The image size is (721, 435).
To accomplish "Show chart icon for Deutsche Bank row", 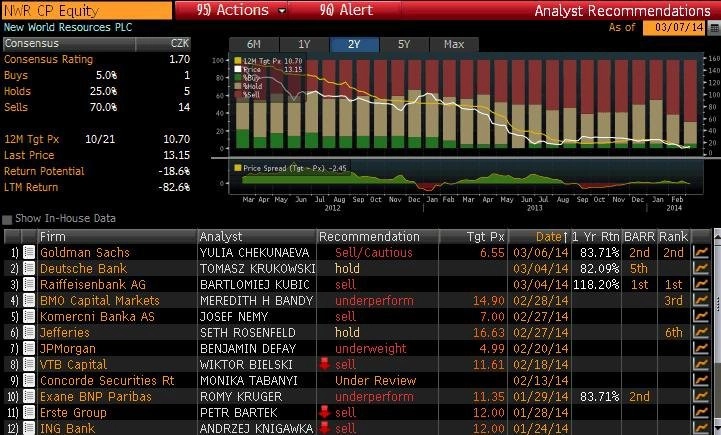I will (701, 269).
